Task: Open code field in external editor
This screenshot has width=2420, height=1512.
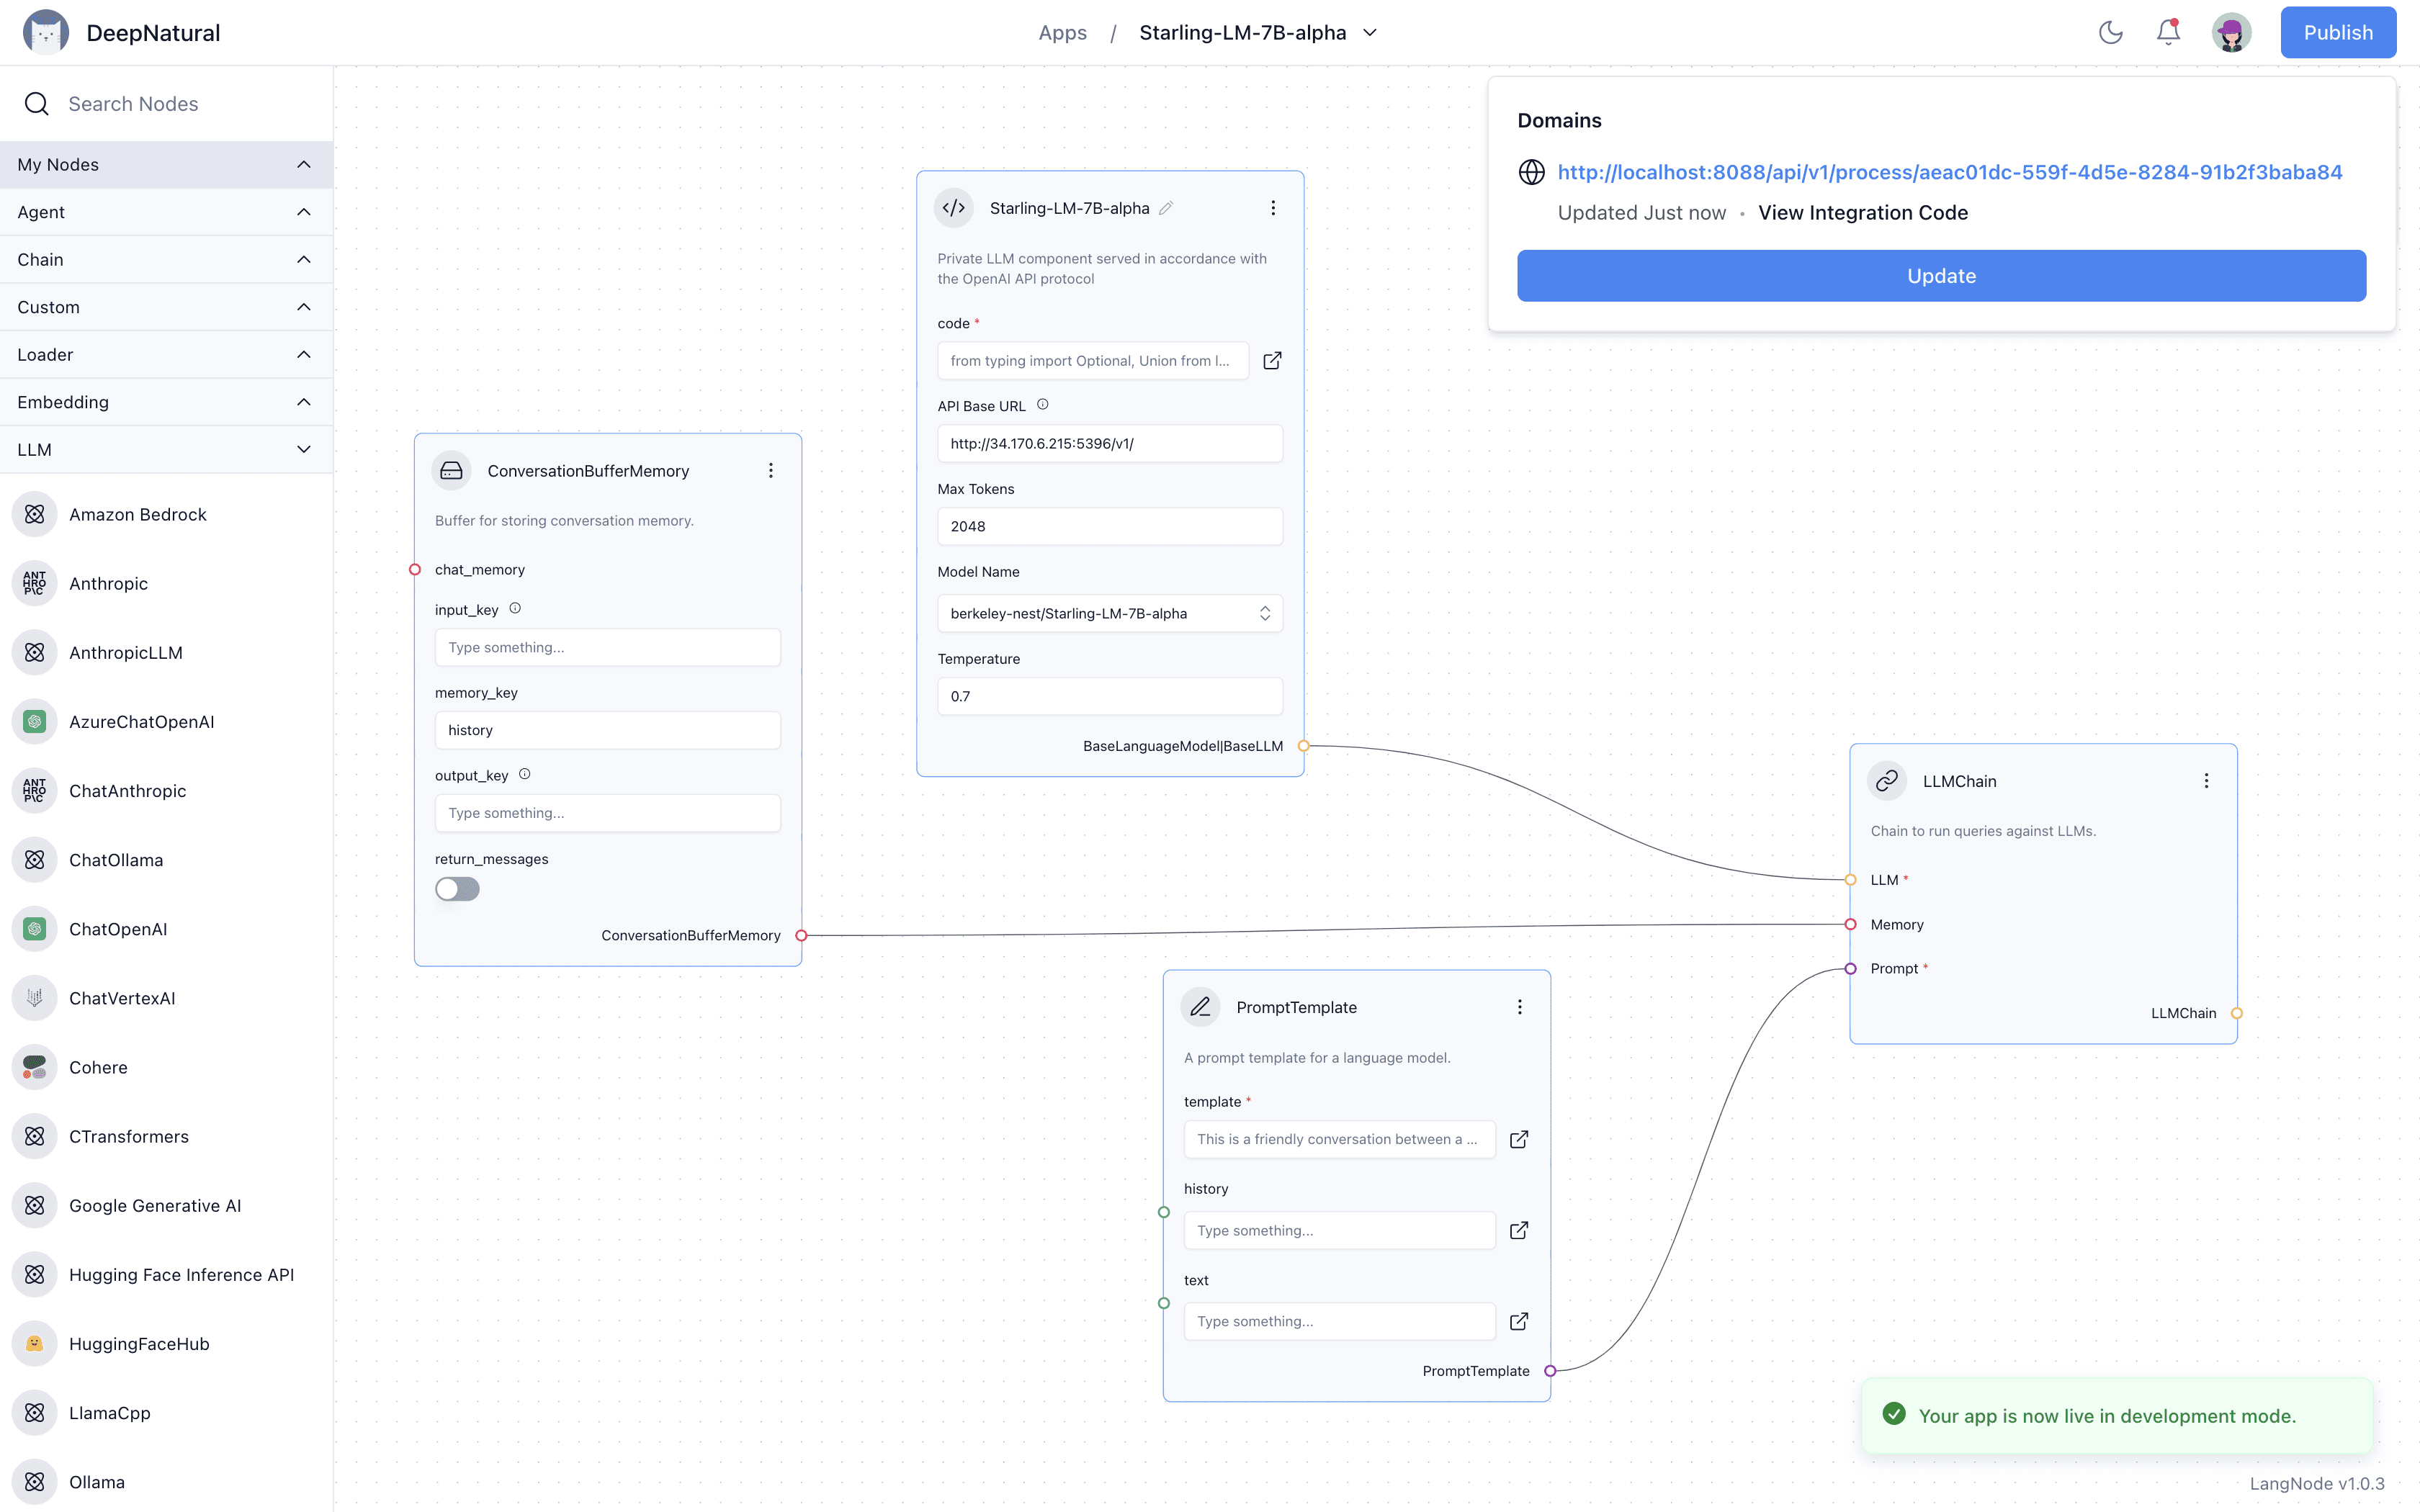Action: point(1272,361)
